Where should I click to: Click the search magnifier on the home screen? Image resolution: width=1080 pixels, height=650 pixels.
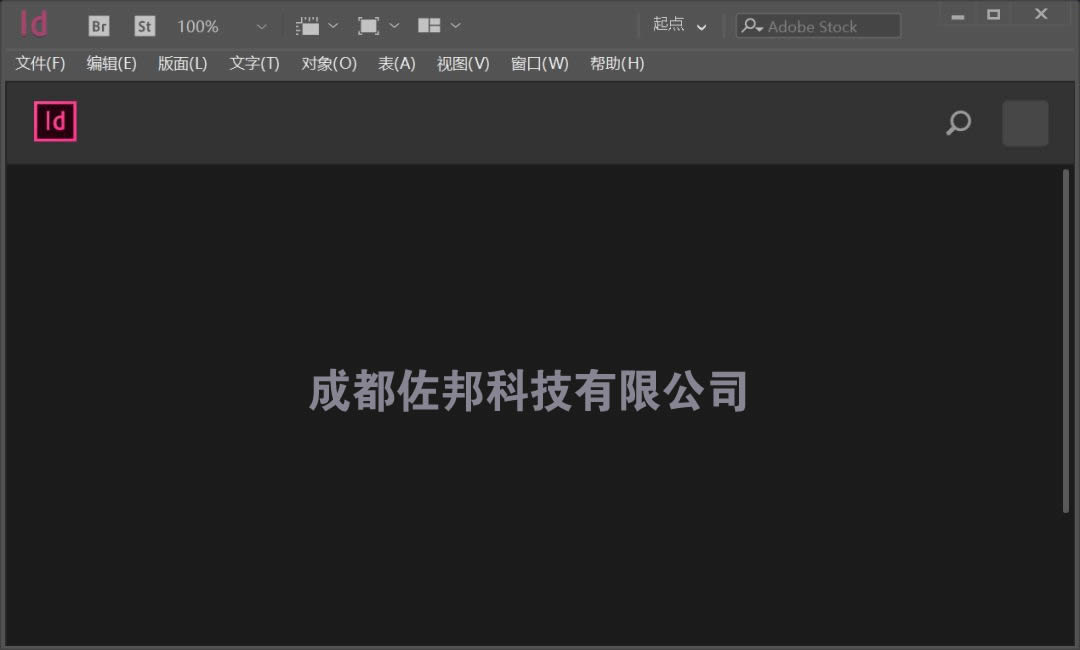coord(957,123)
